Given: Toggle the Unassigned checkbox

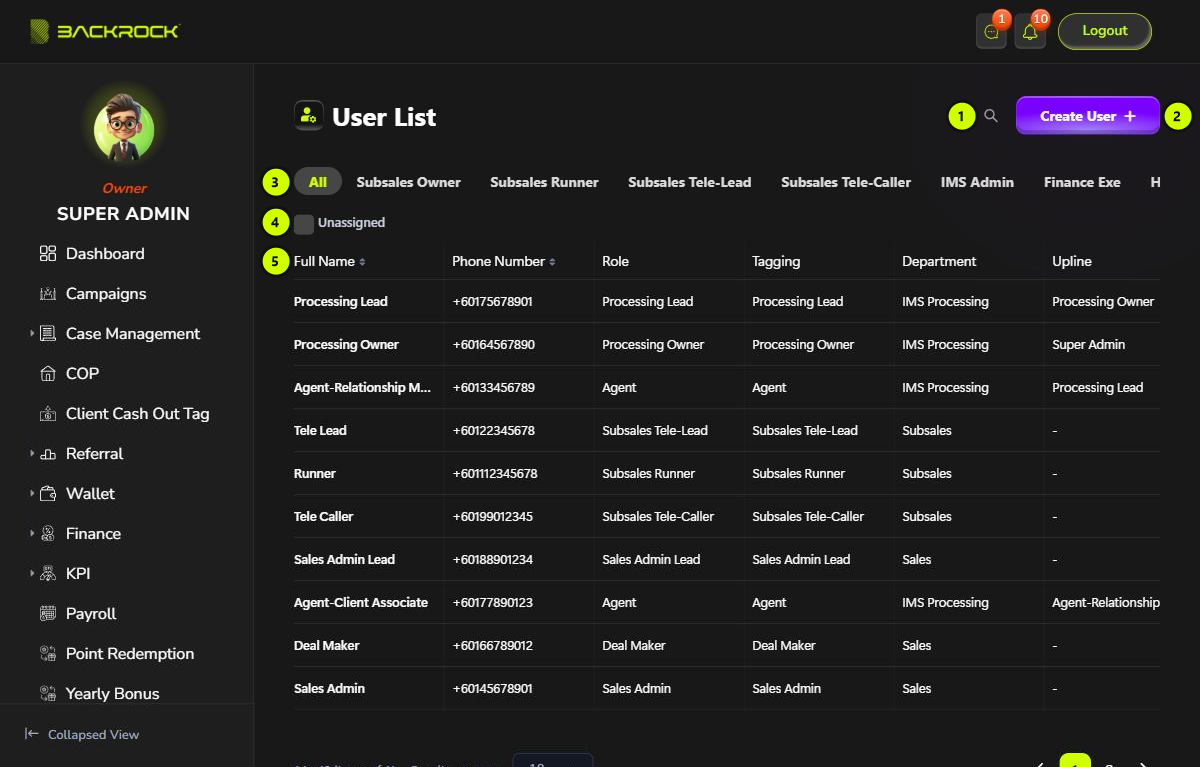Looking at the screenshot, I should coord(304,224).
